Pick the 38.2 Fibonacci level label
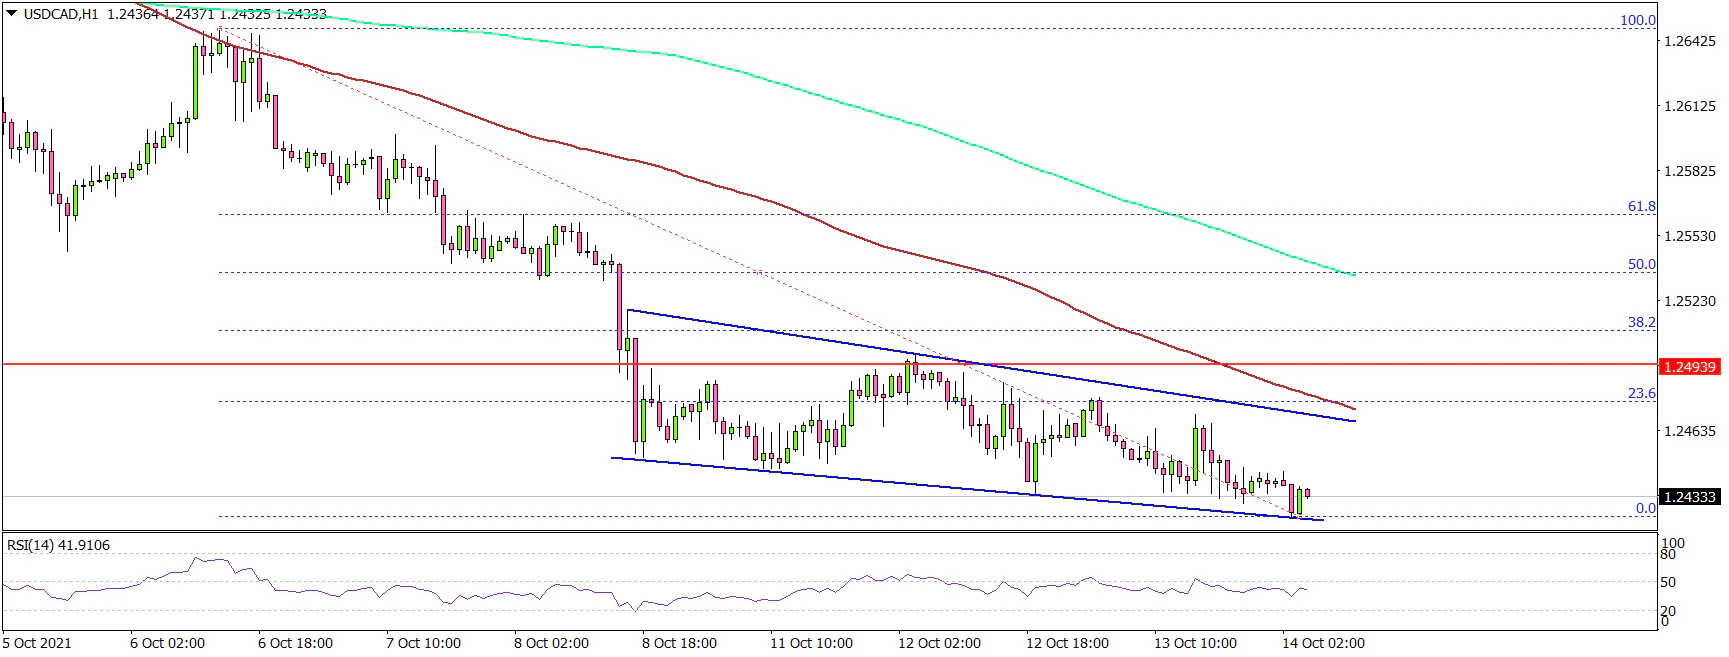The width and height of the screenshot is (1729, 657). click(x=1641, y=322)
